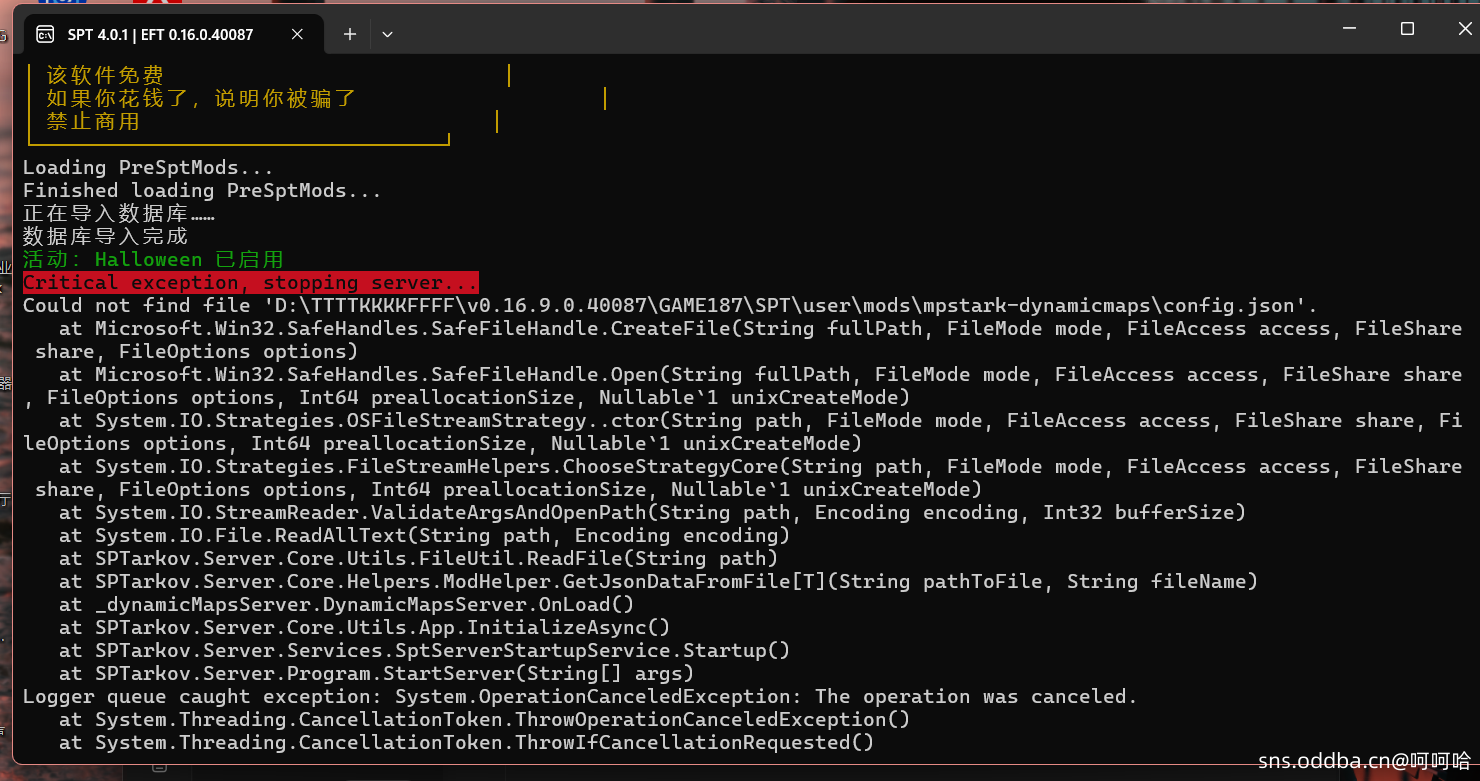Click the 'Loading PreSptMods...' log line
The height and width of the screenshot is (781, 1480).
pyautogui.click(x=148, y=167)
